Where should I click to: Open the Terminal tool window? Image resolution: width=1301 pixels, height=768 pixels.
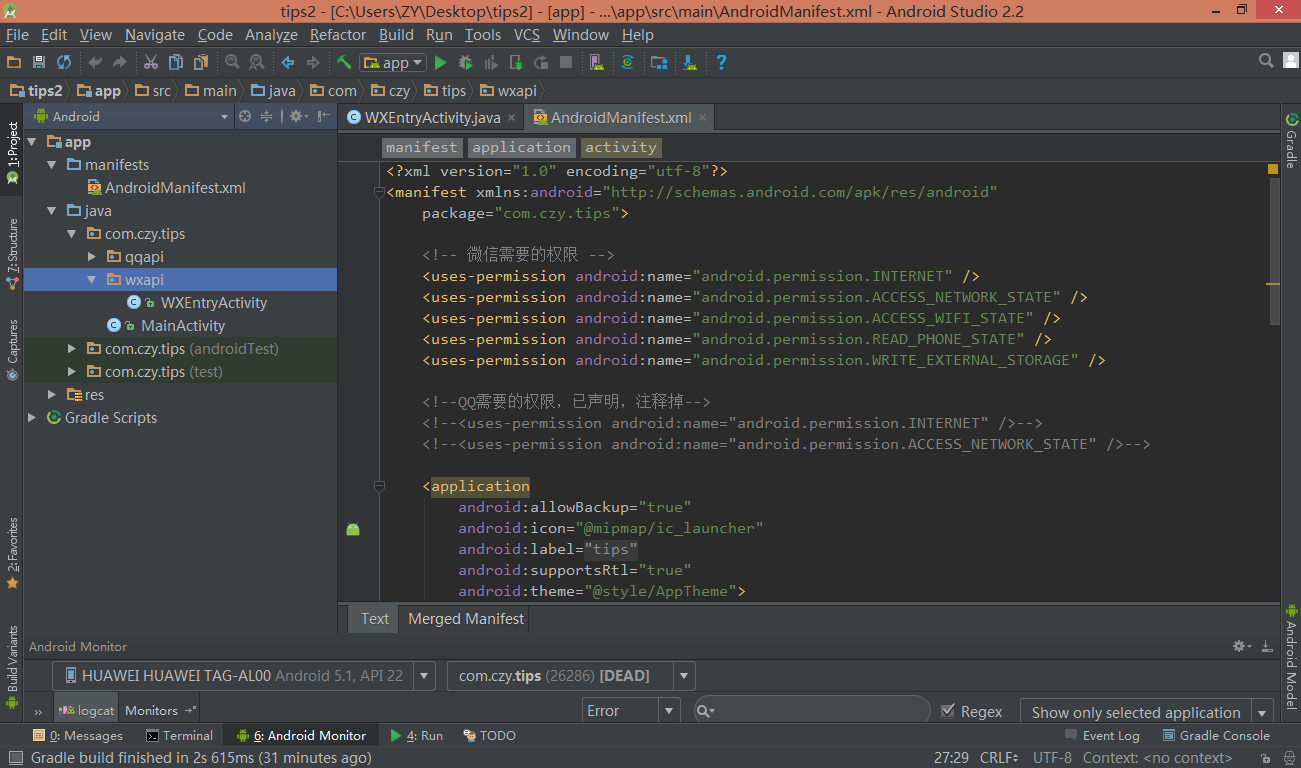point(179,736)
